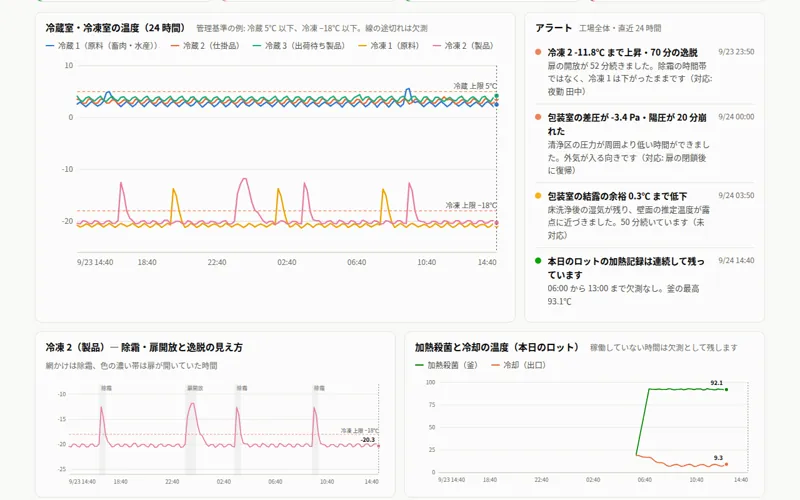Toggle the 冷蔵 1（原料（畜肉・水産）） legend entry
Image resolution: width=800 pixels, height=500 pixels.
[102, 45]
